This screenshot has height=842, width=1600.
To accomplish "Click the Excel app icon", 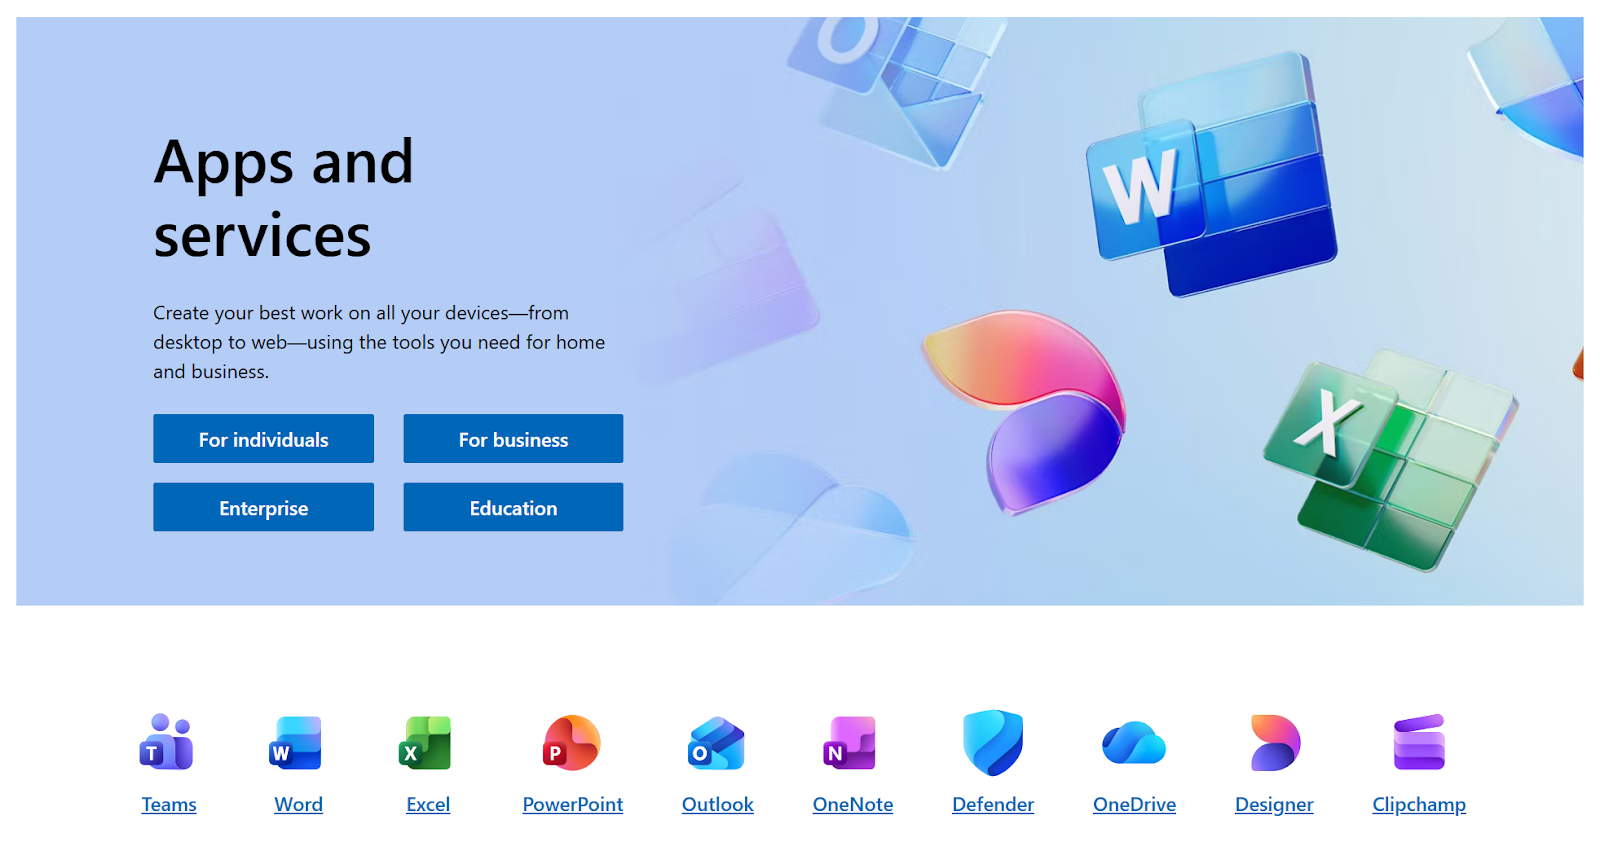I will point(425,742).
